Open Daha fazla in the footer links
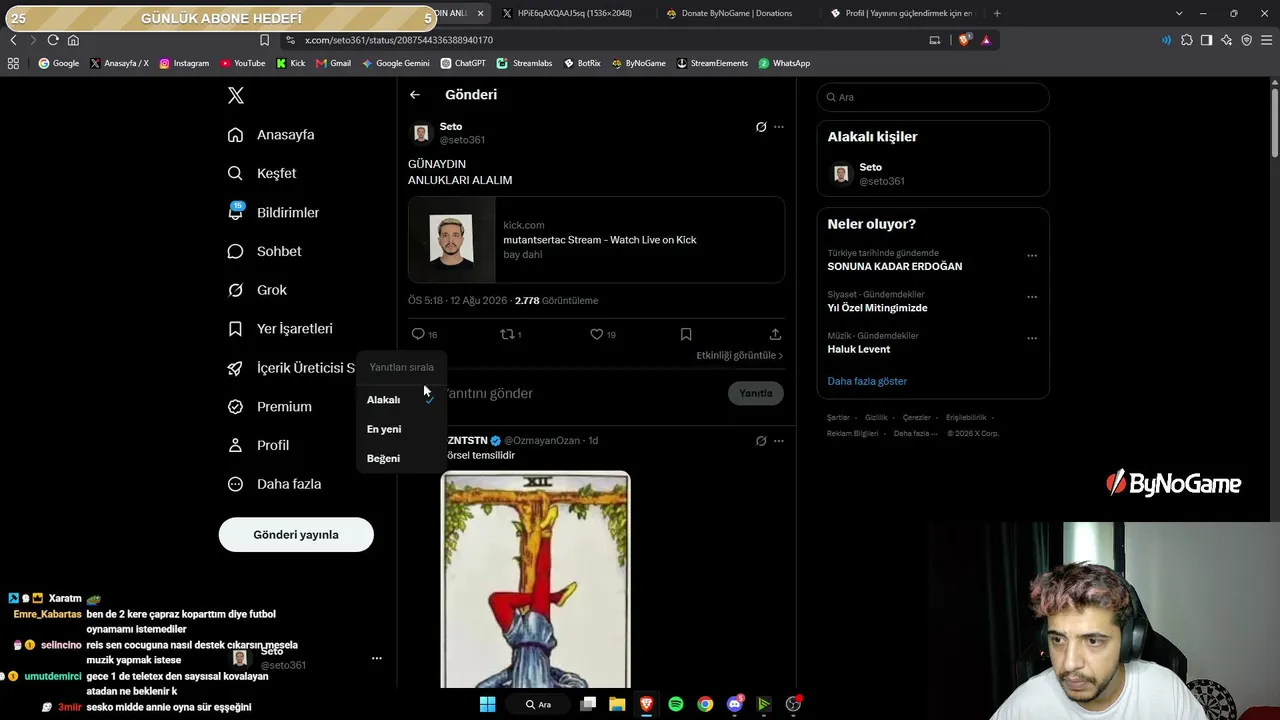The width and height of the screenshot is (1280, 720). pyautogui.click(x=916, y=433)
